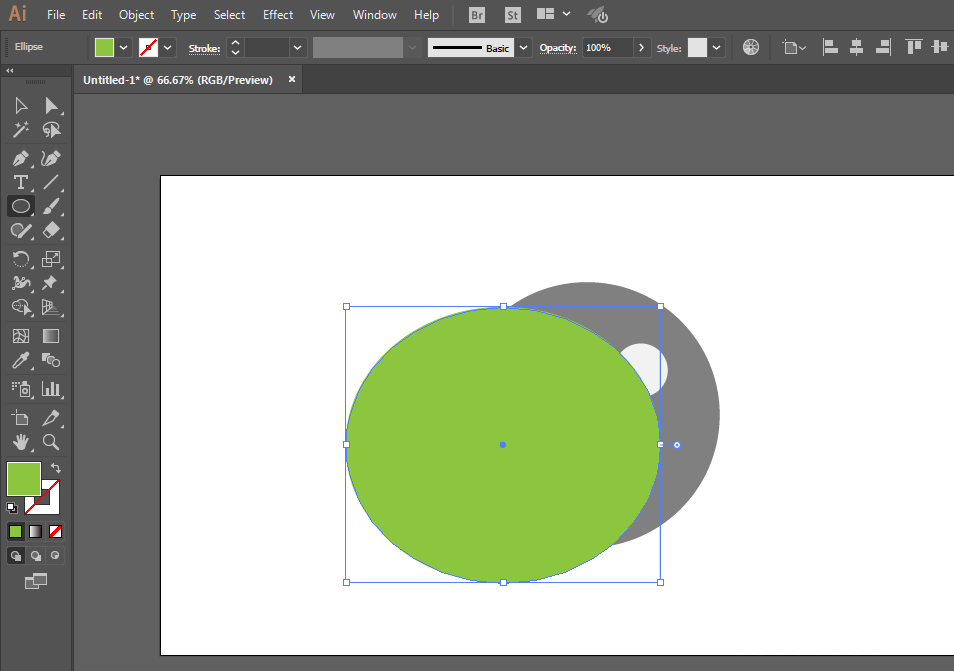Select the Blend tool
954x671 pixels.
[51, 360]
